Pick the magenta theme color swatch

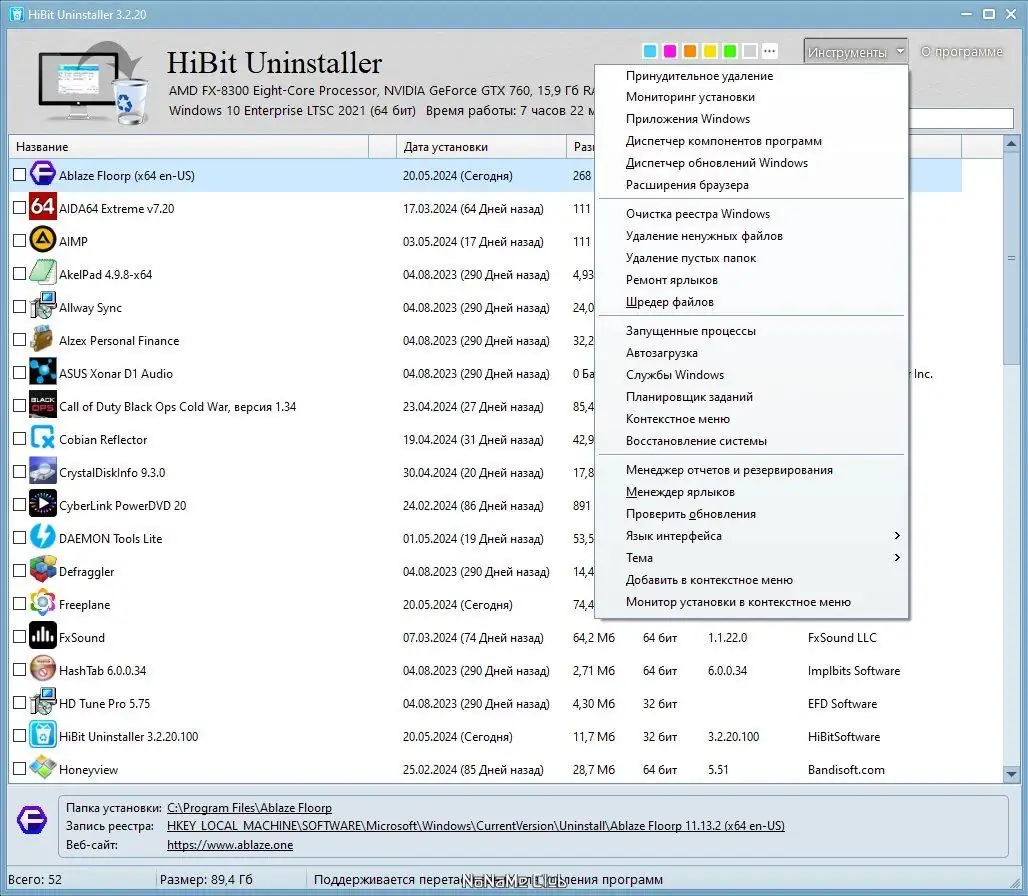tap(670, 50)
